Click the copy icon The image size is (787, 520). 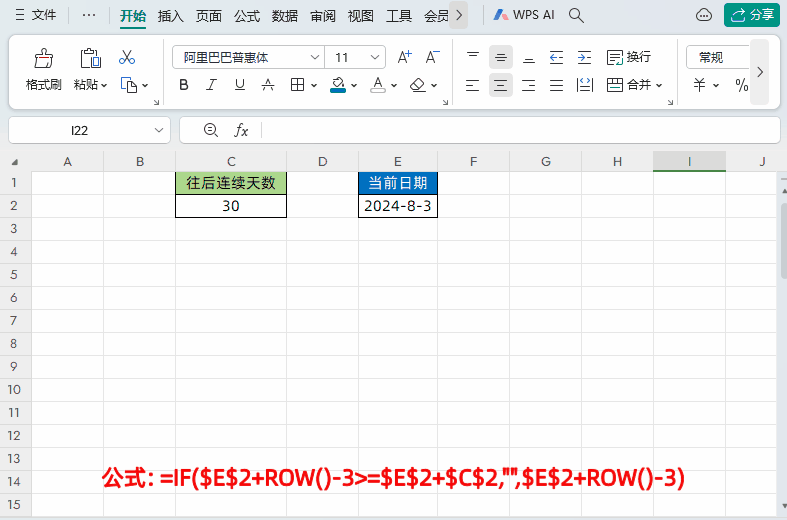pyautogui.click(x=129, y=85)
